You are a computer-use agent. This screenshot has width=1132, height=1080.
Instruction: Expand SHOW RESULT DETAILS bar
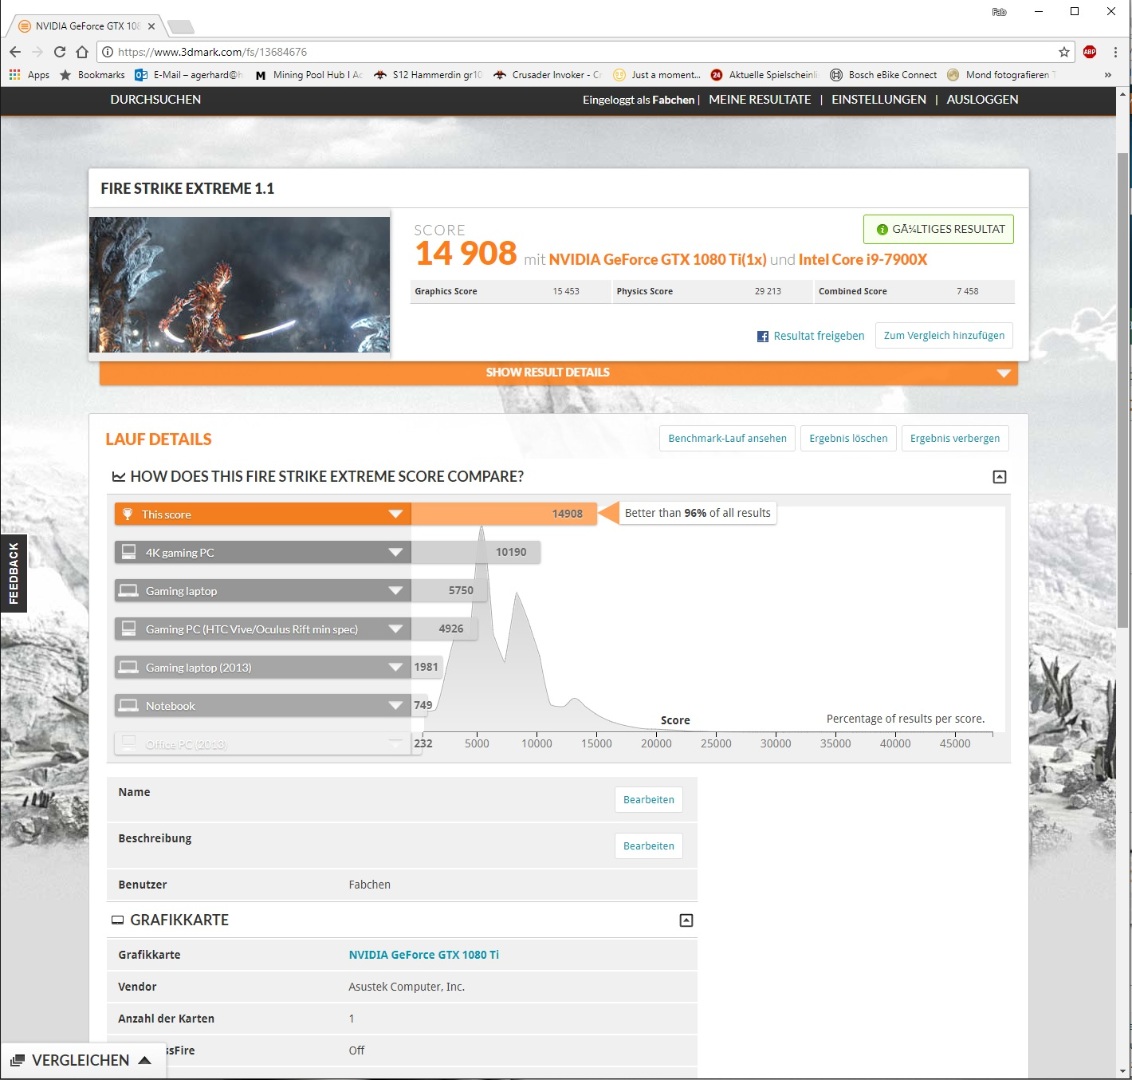tap(558, 373)
